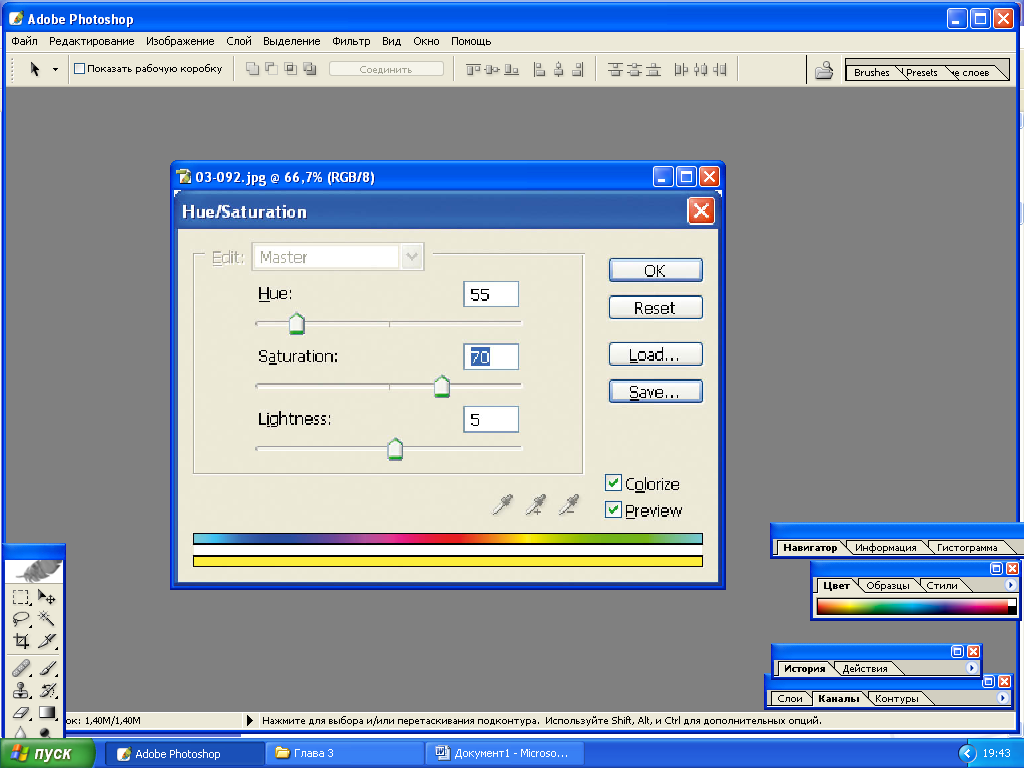Click Align Right Edges icon
This screenshot has height=768, width=1024.
click(578, 69)
